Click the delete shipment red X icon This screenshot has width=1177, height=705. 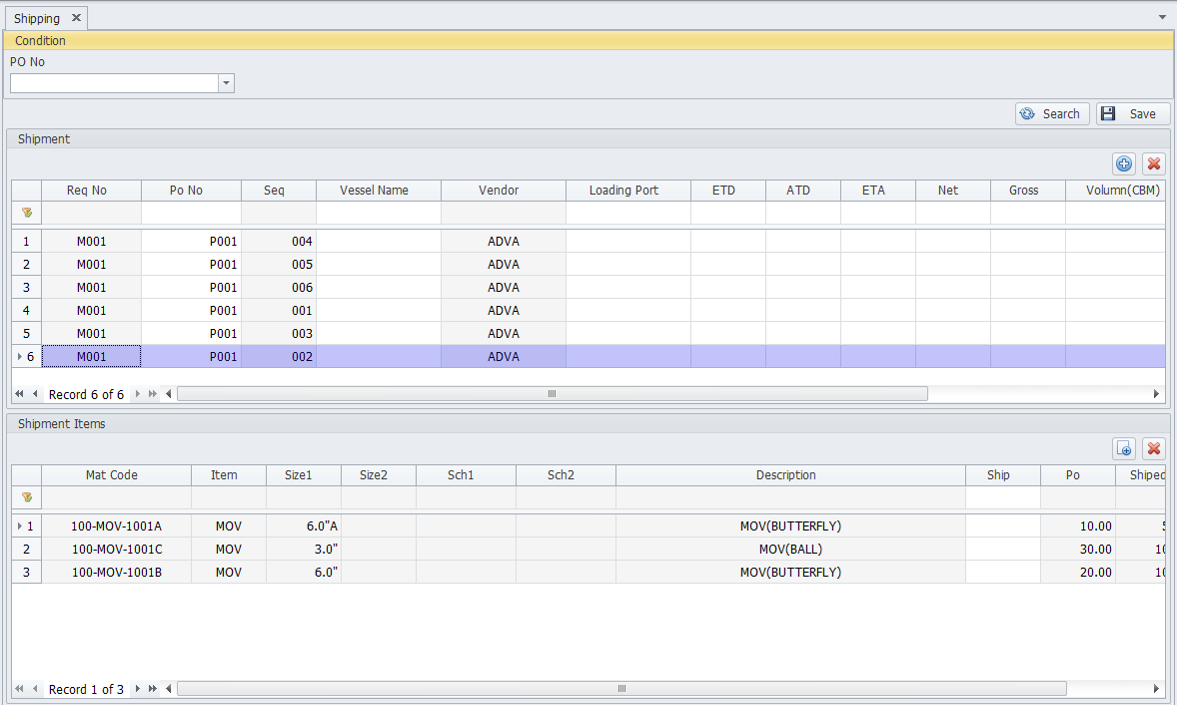pos(1154,164)
